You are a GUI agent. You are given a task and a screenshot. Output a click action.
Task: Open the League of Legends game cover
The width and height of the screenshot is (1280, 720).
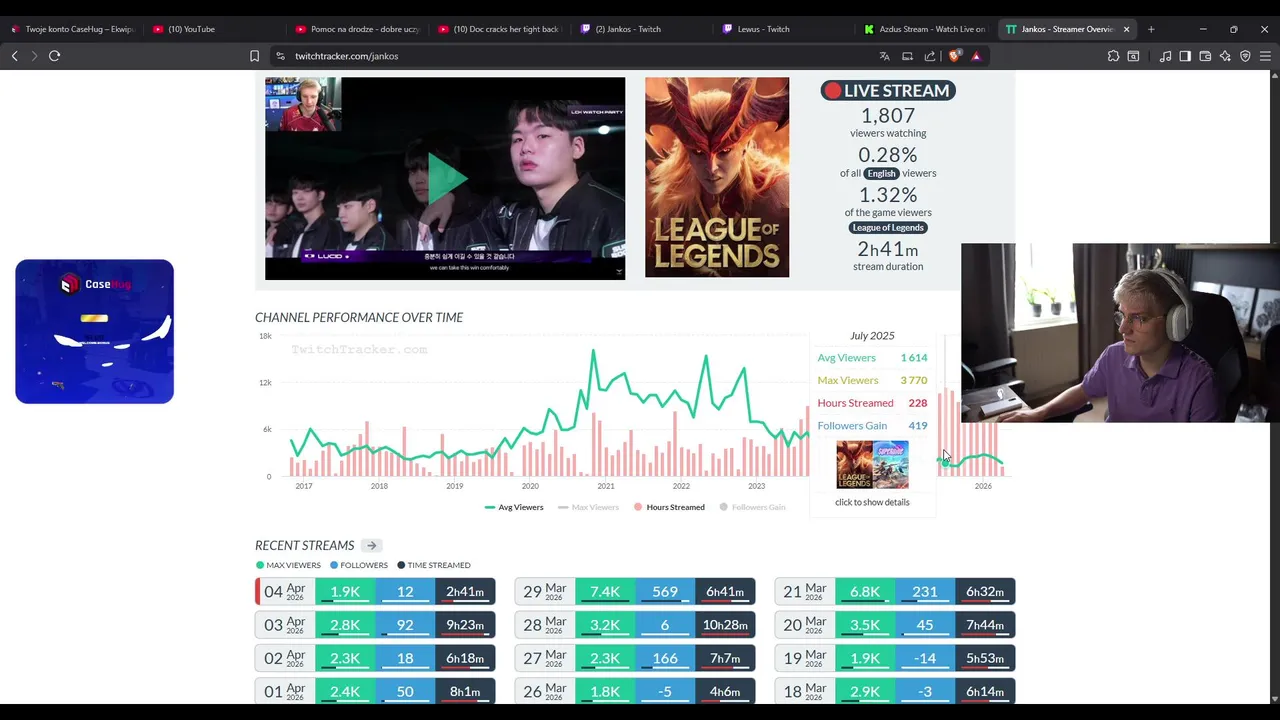pos(717,178)
